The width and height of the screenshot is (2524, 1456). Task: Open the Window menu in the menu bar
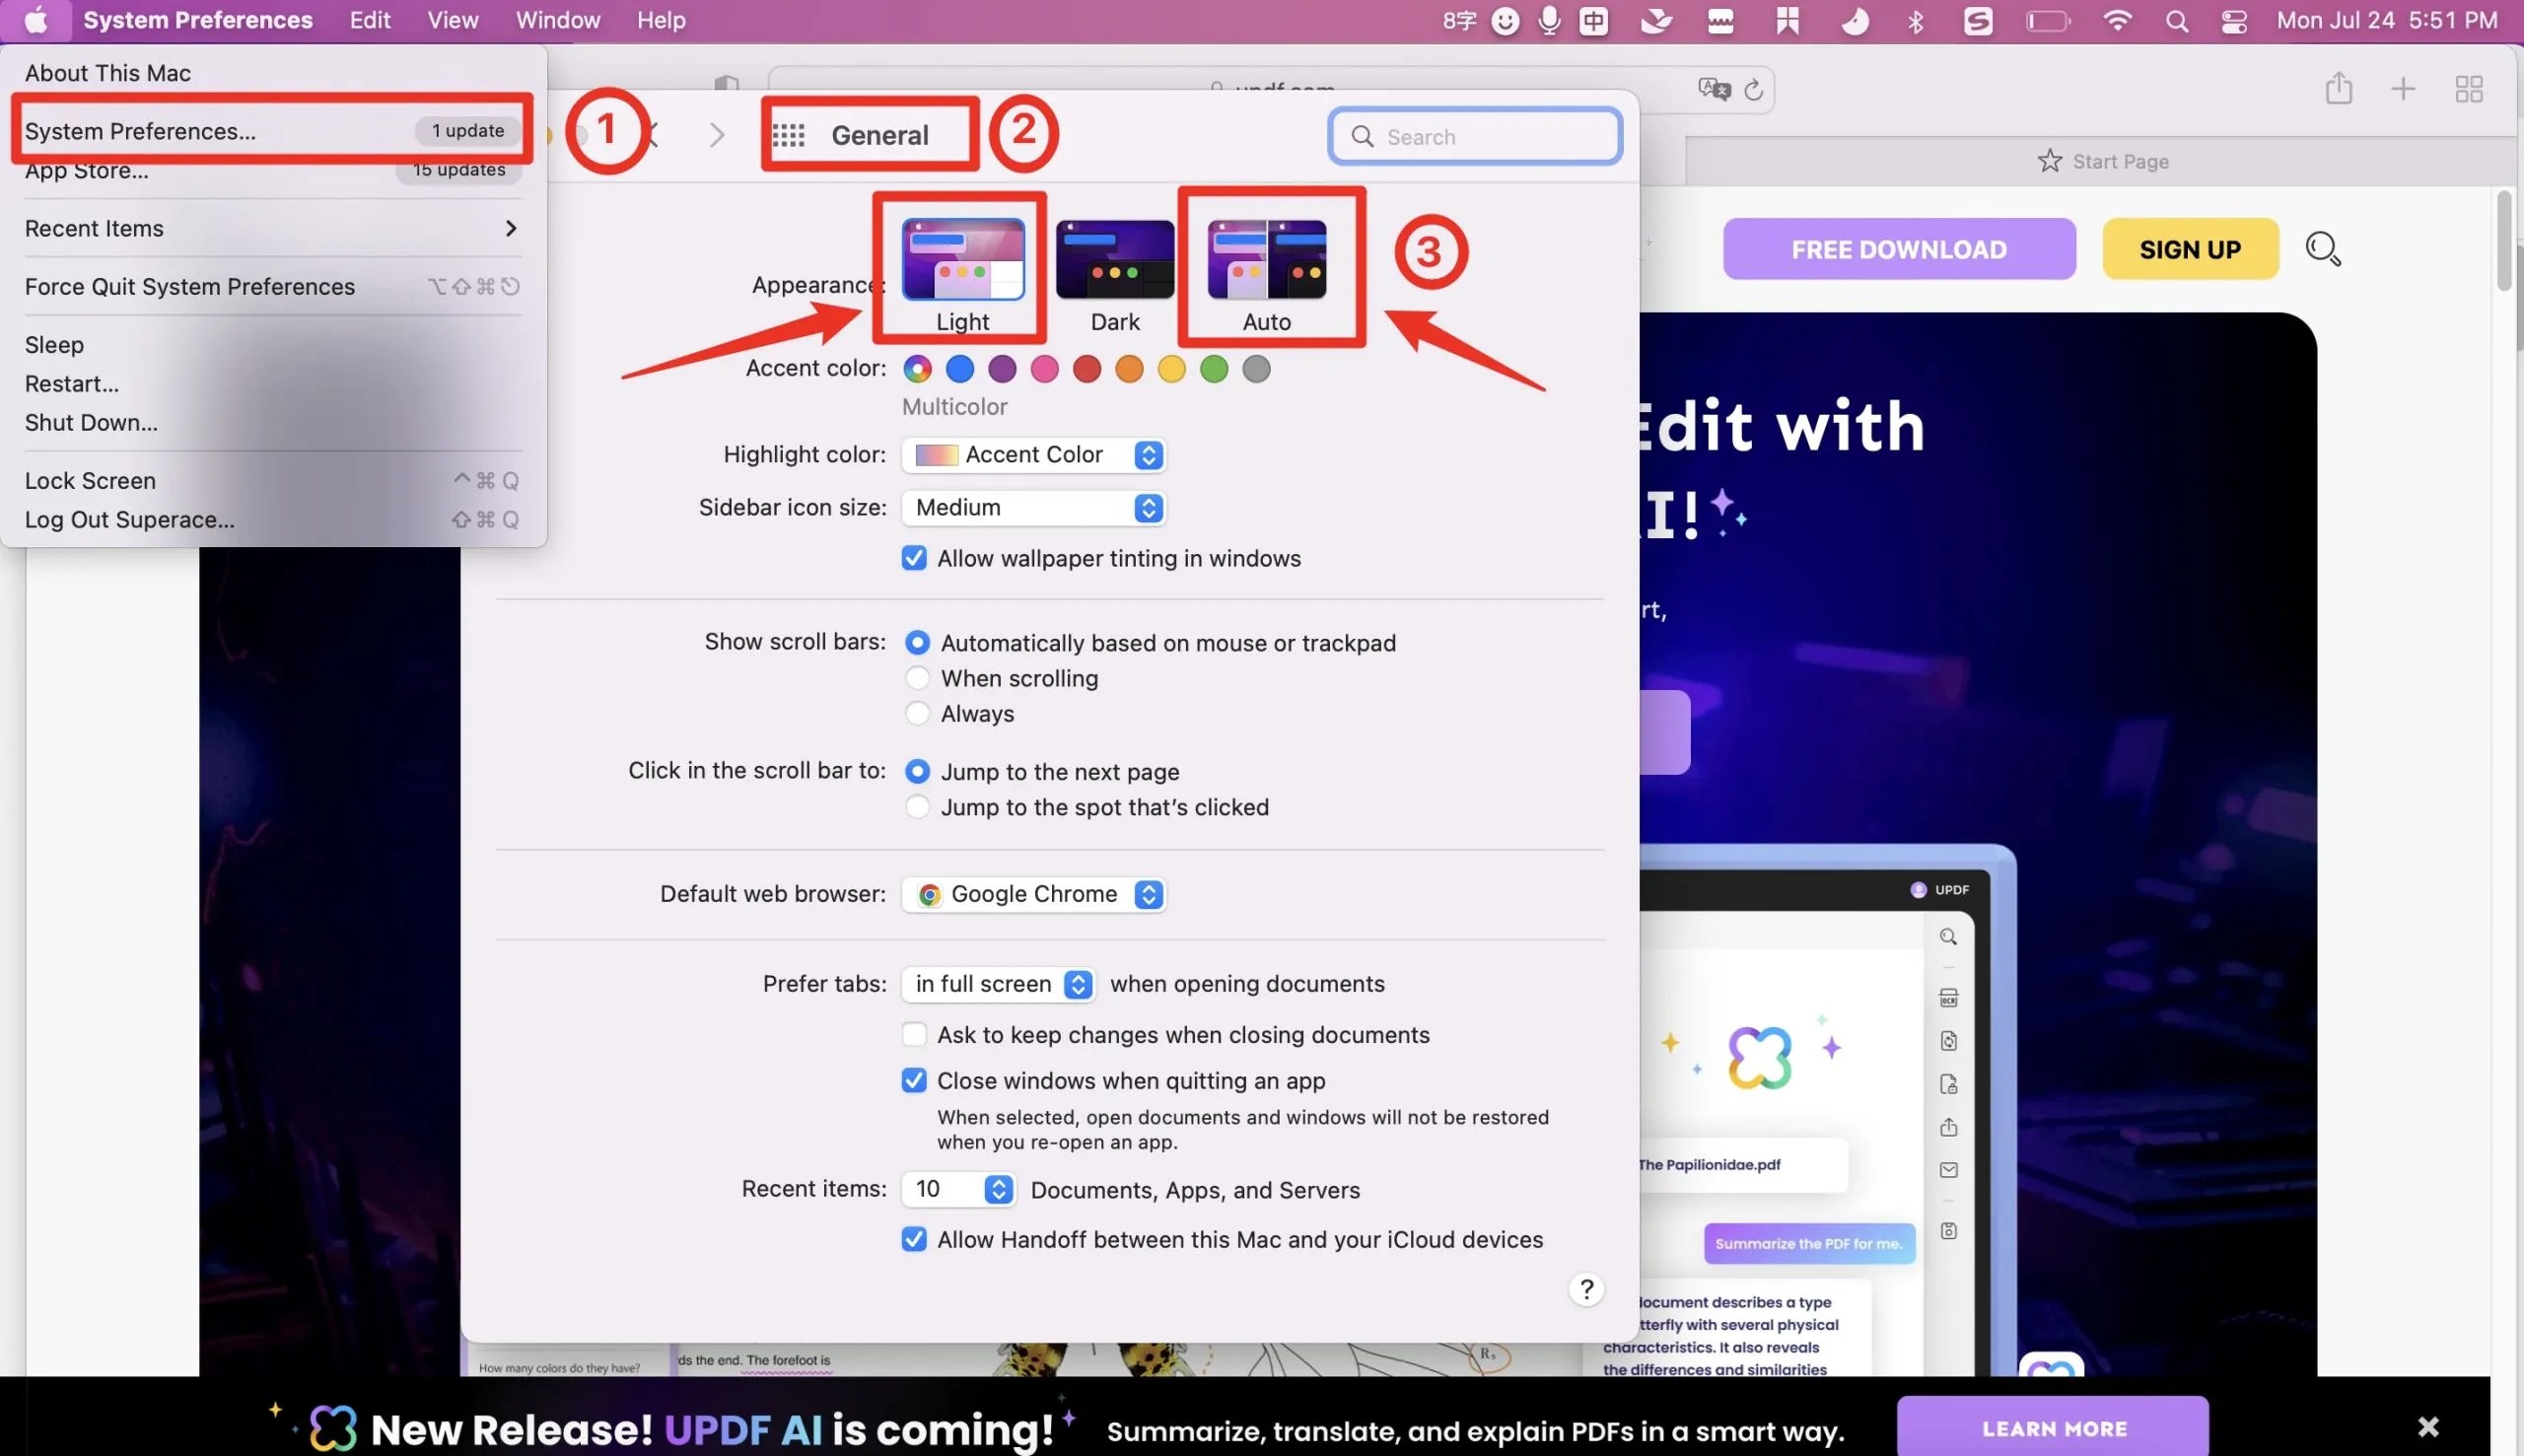pyautogui.click(x=557, y=20)
